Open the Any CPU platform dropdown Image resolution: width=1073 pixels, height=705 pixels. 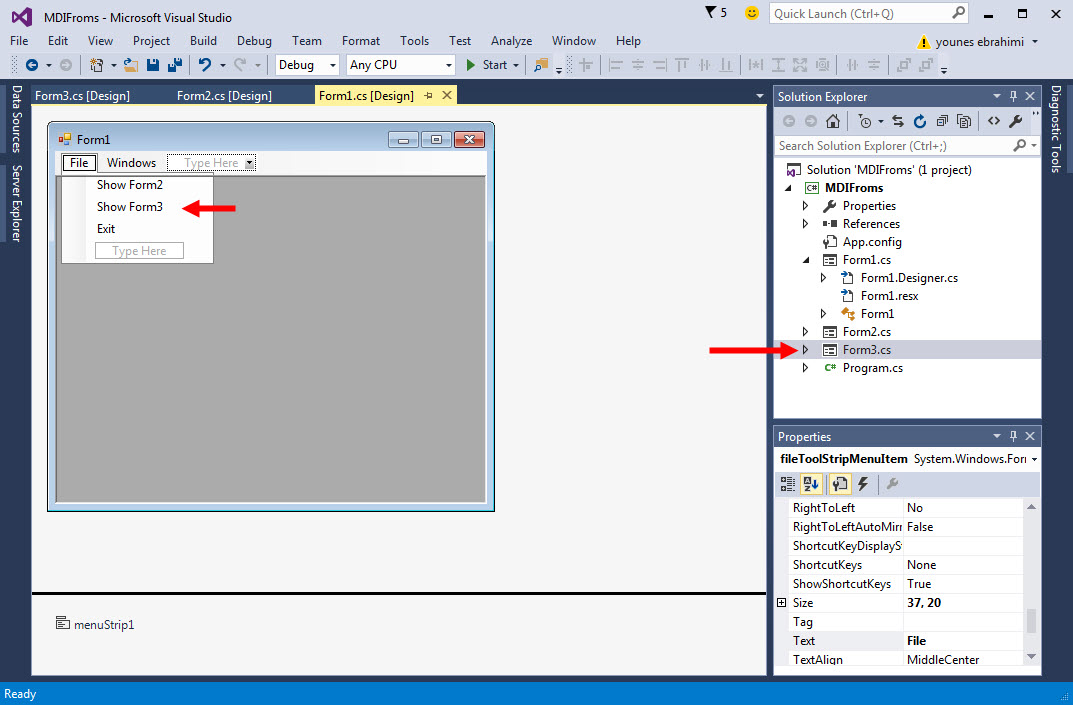400,65
